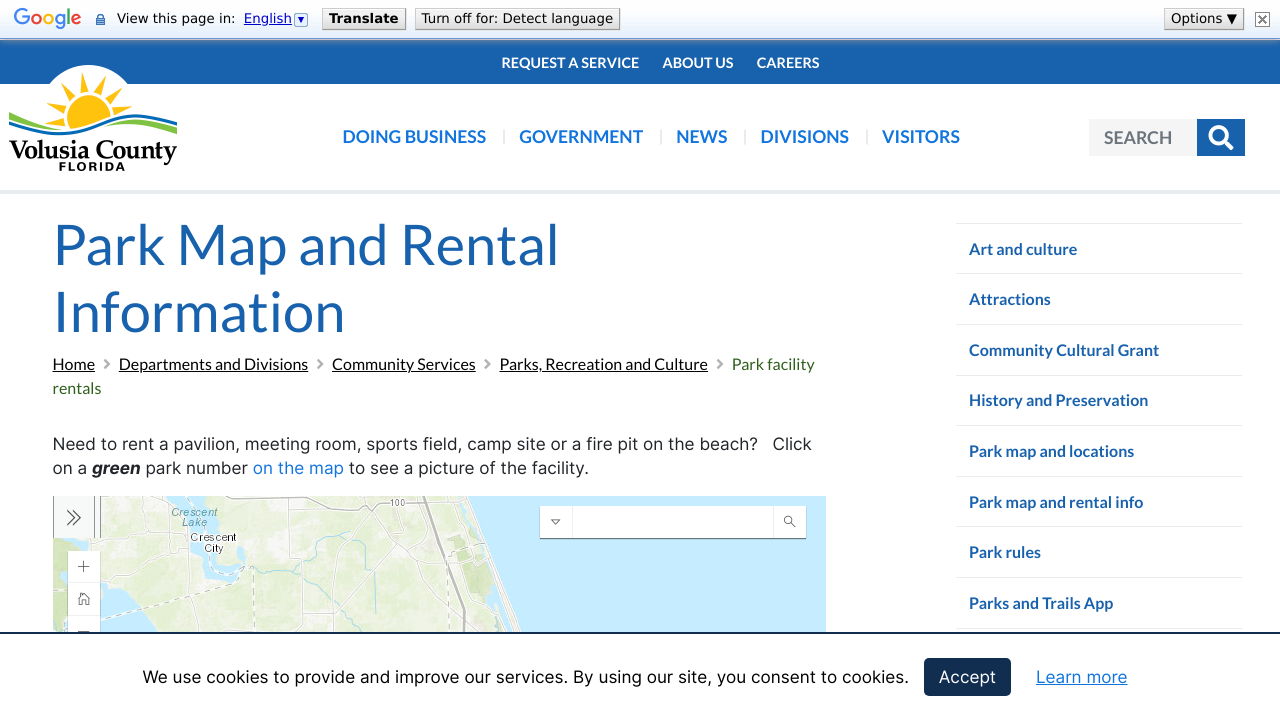Expand the map side panel double chevron
The image size is (1280, 720).
pos(74,517)
